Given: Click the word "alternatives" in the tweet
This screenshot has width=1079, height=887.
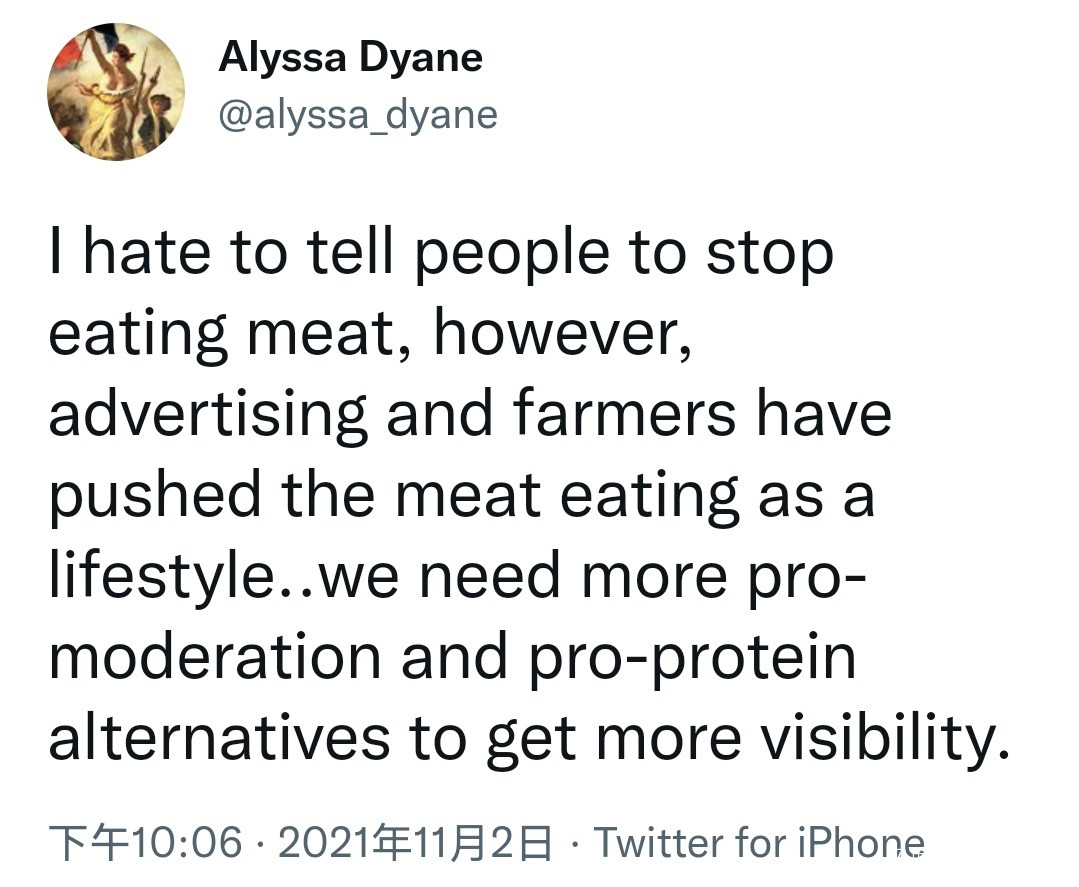Looking at the screenshot, I should (x=219, y=737).
